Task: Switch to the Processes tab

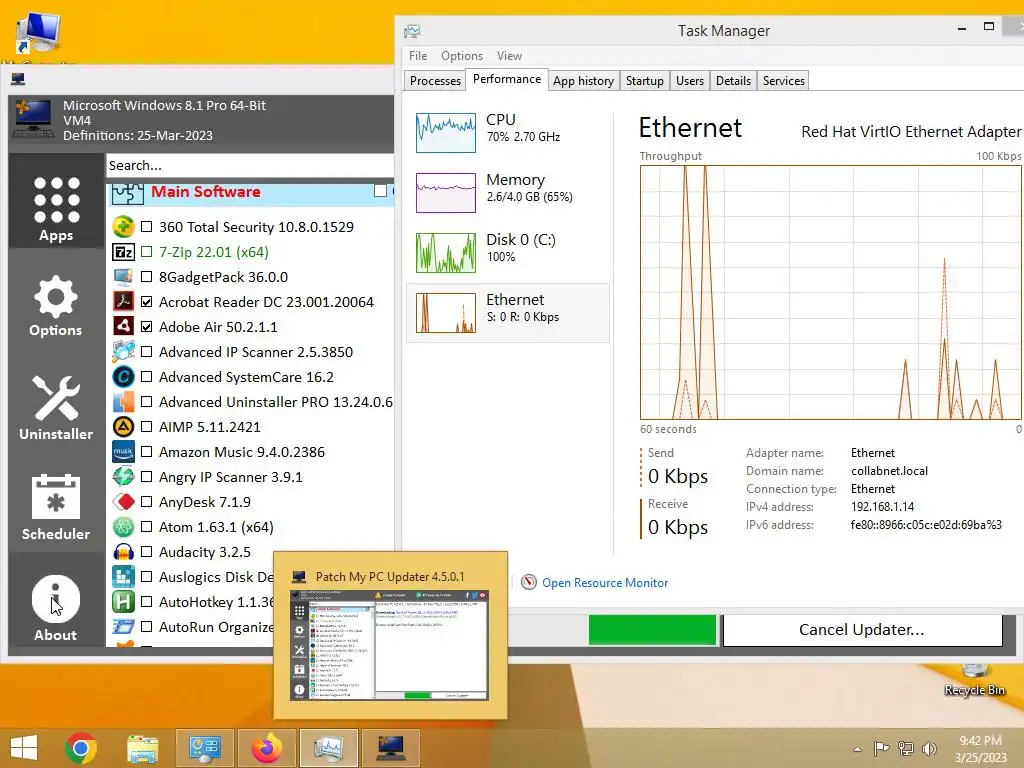Action: point(435,81)
